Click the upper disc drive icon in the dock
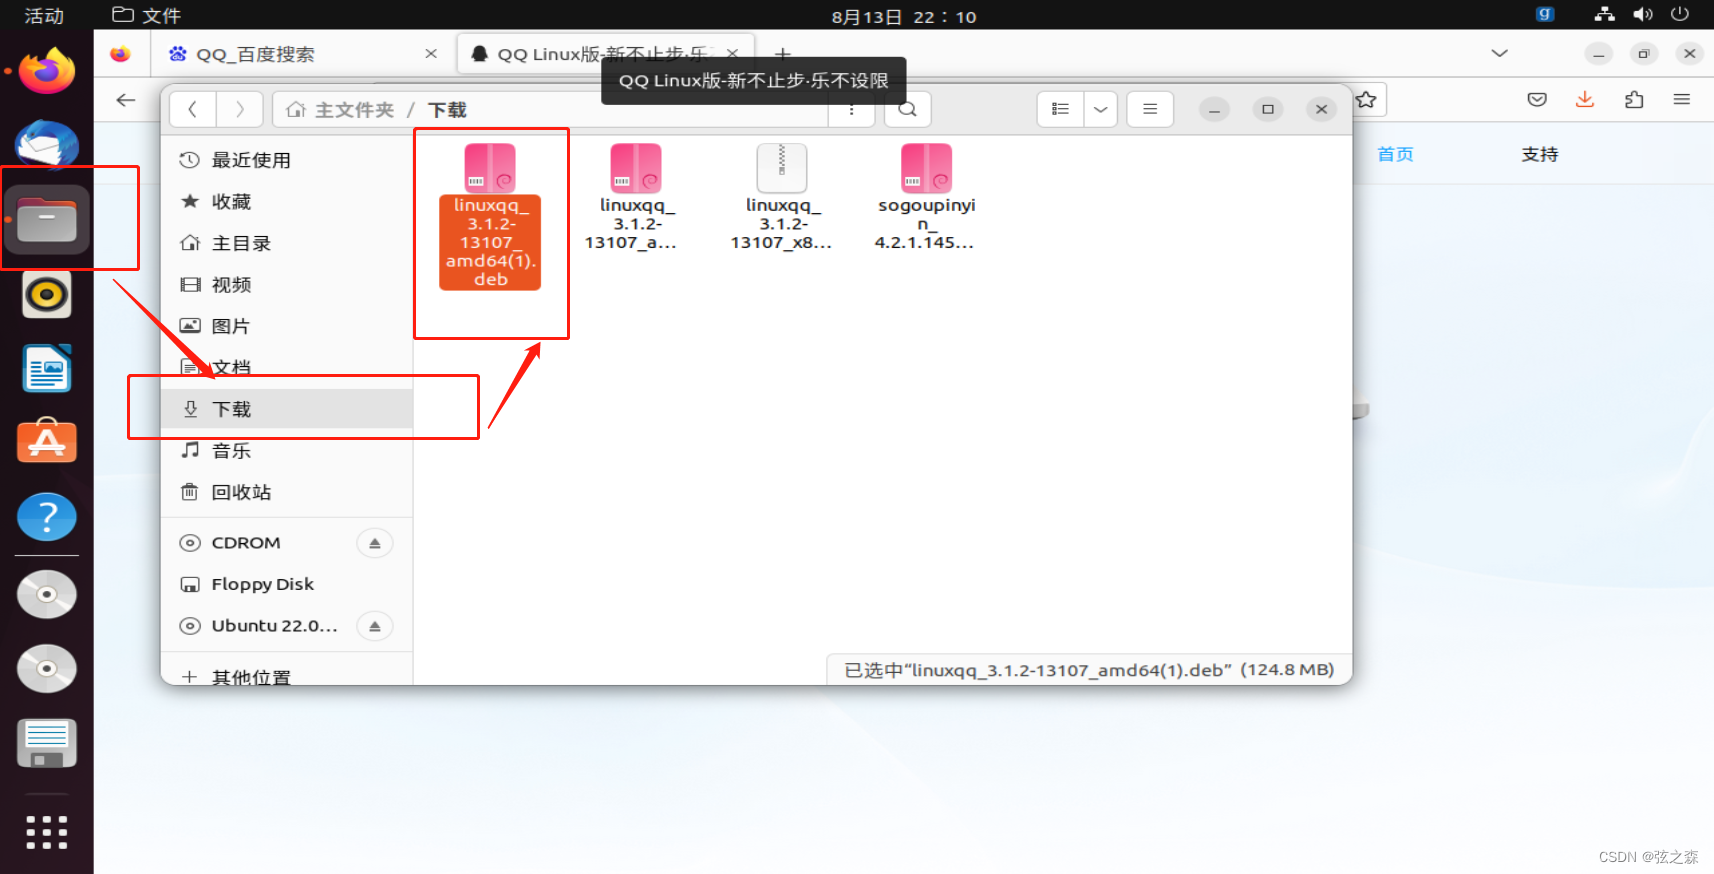Viewport: 1714px width, 874px height. (46, 594)
